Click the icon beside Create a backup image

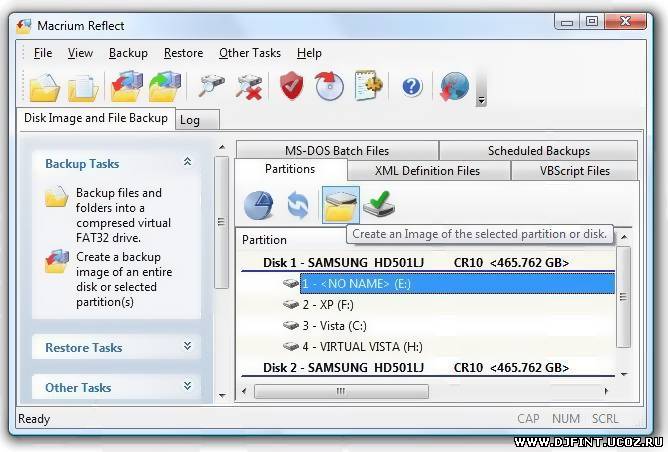pyautogui.click(x=57, y=262)
